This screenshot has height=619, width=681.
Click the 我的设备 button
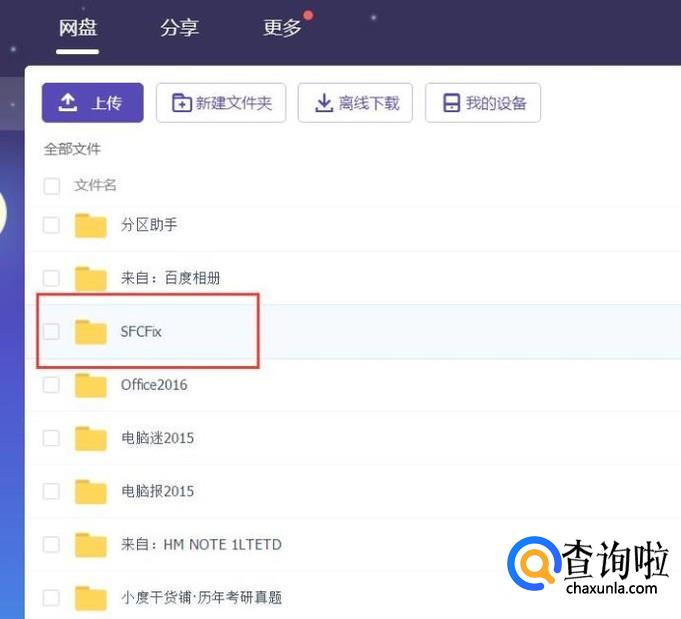(483, 103)
